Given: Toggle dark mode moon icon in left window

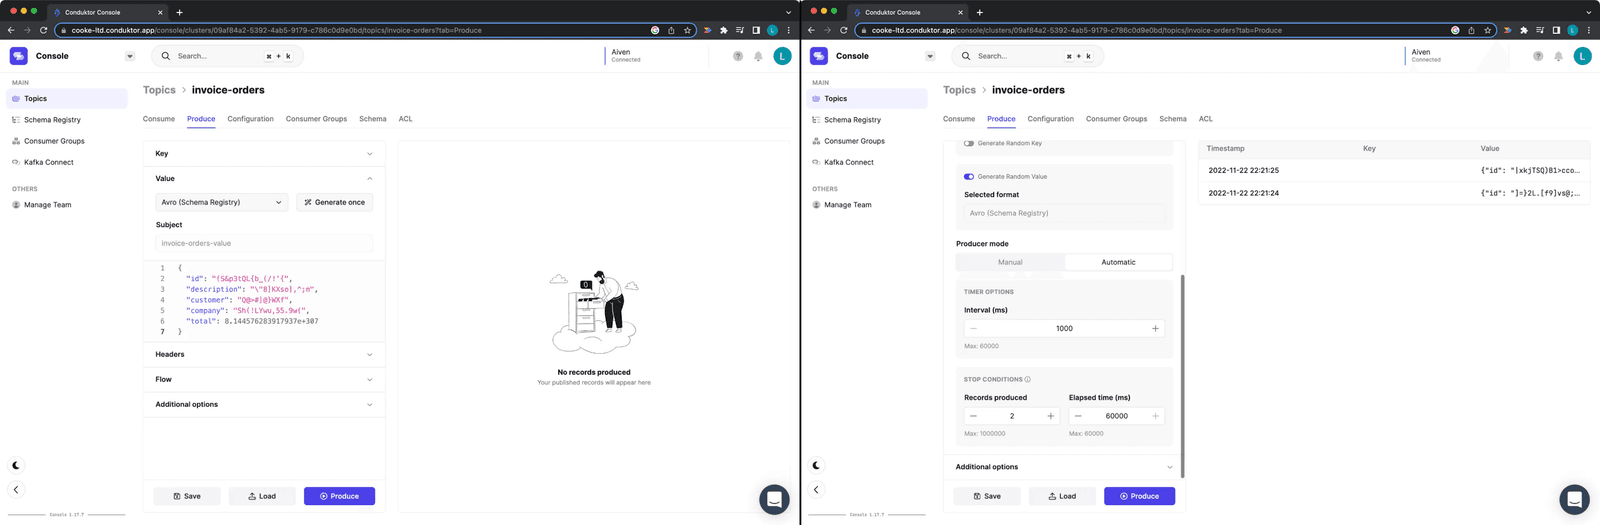Looking at the screenshot, I should click(16, 465).
